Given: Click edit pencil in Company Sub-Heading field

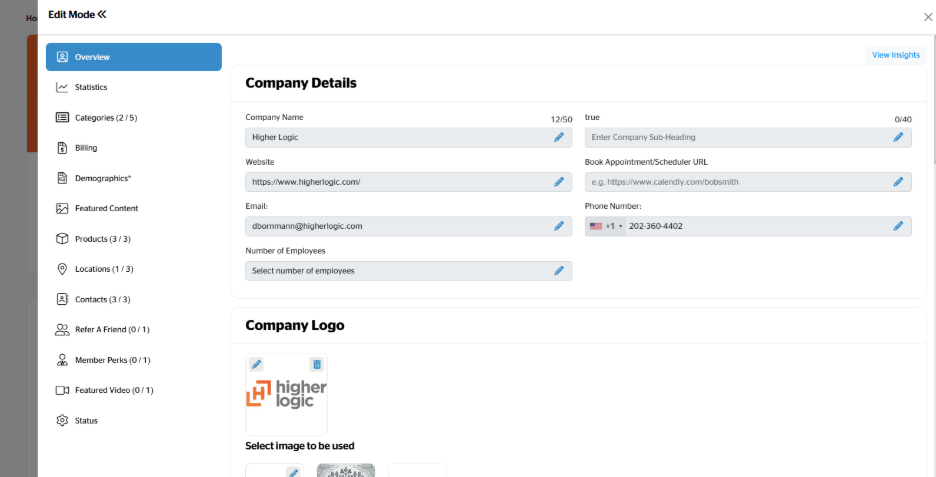Looking at the screenshot, I should (898, 137).
